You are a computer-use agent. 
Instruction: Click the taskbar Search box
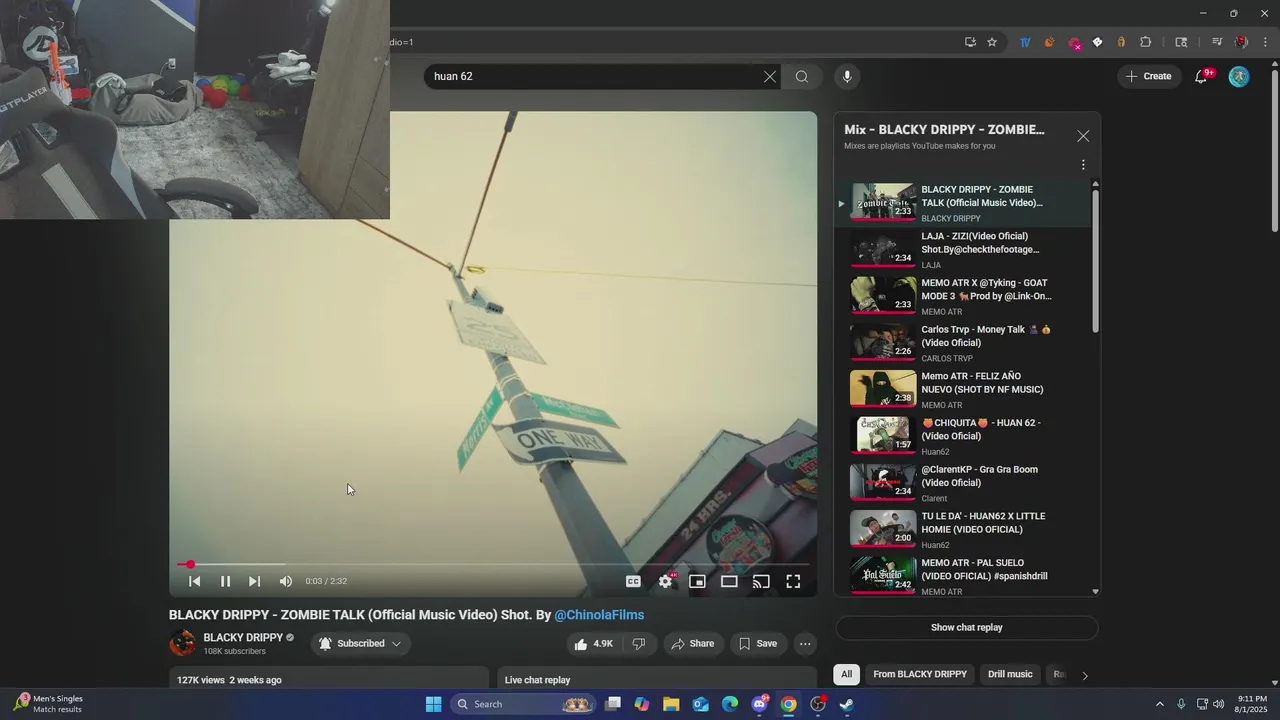coord(524,704)
